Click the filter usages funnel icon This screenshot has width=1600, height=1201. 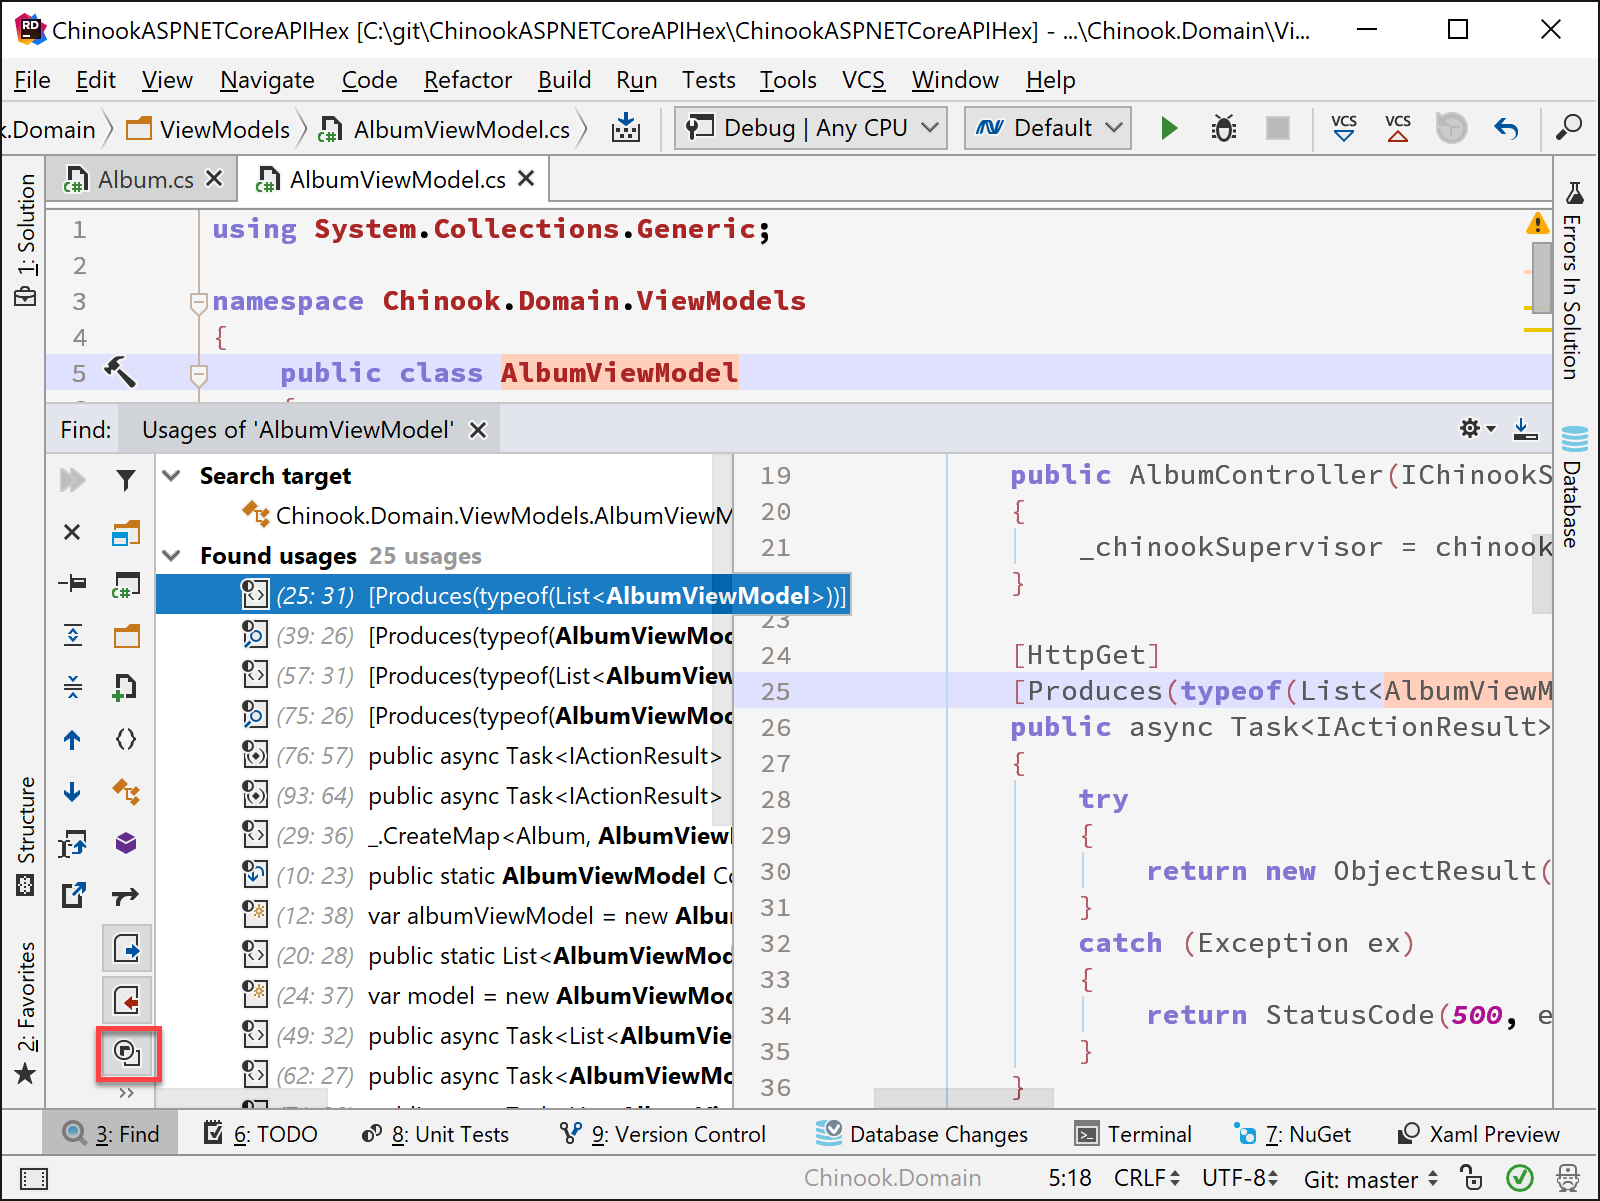tap(126, 480)
